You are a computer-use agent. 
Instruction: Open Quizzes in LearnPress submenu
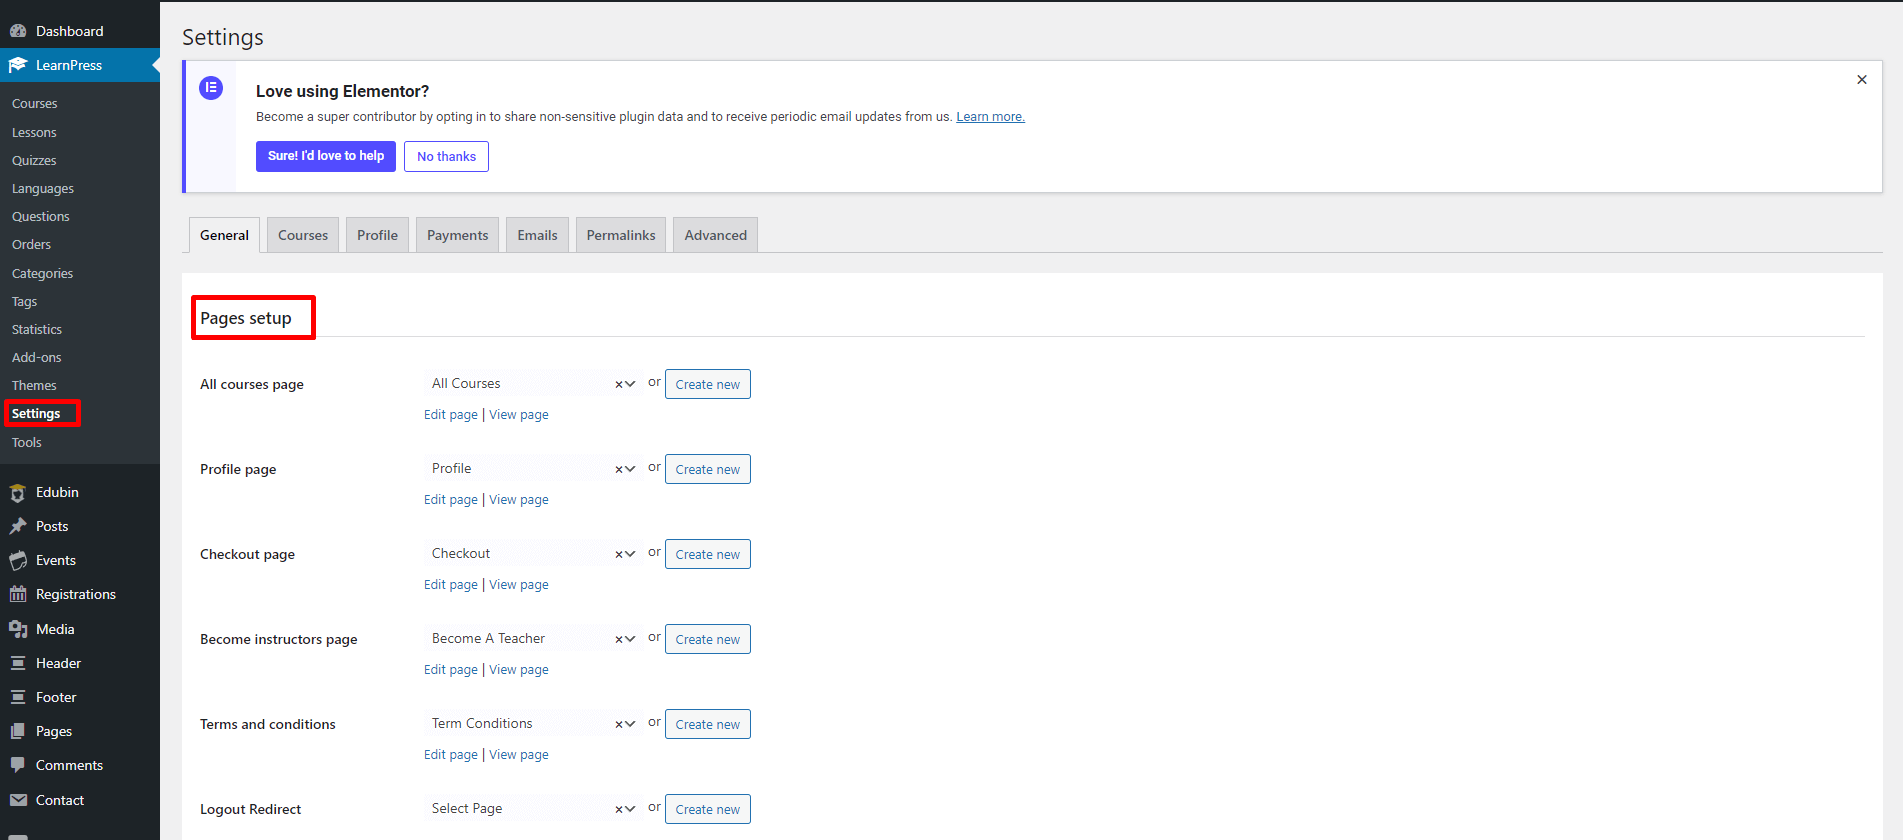[34, 160]
